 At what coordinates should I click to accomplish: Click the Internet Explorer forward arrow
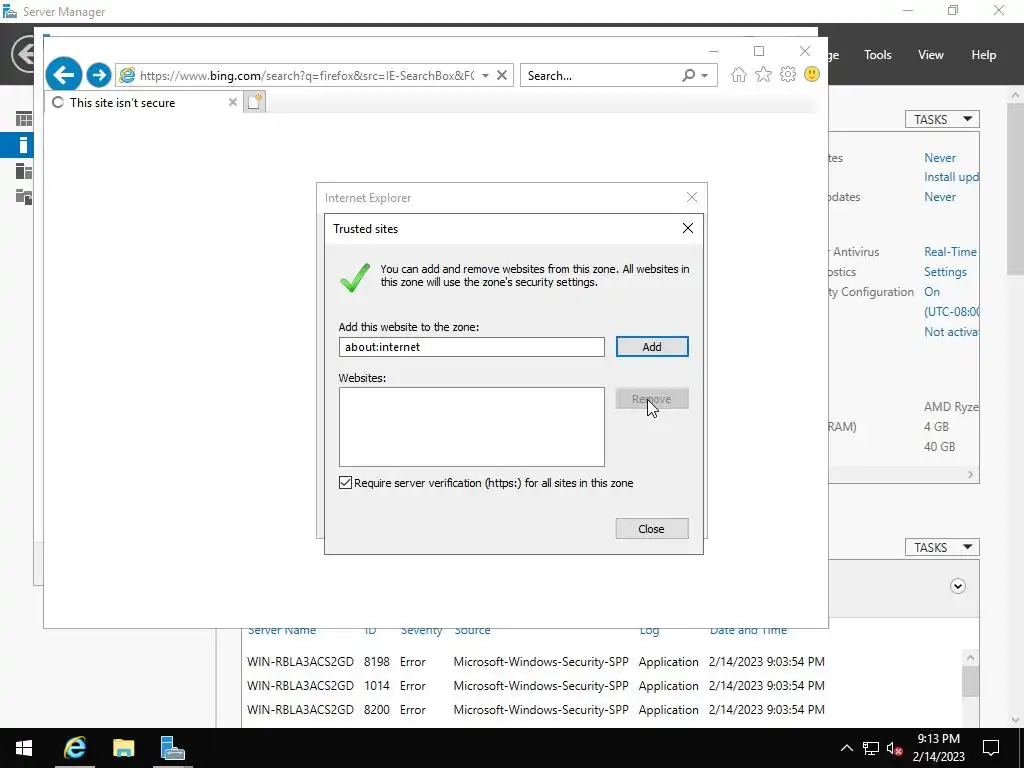(99, 75)
